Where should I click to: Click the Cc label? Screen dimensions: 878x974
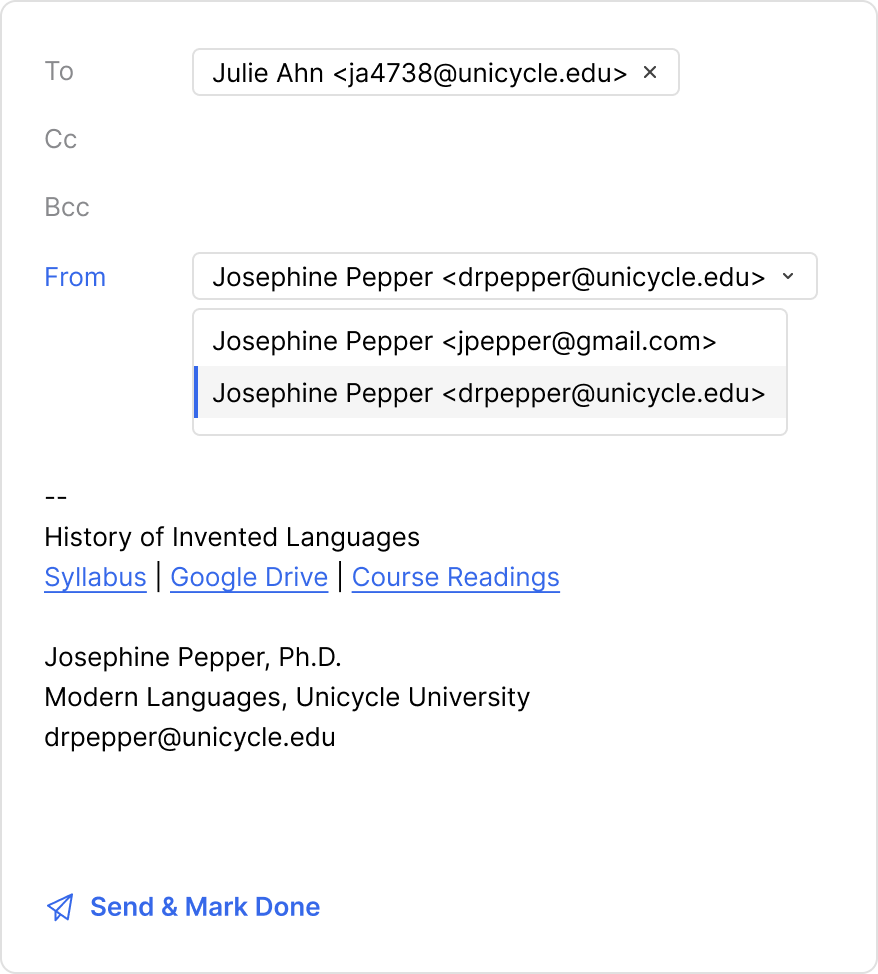tap(61, 139)
